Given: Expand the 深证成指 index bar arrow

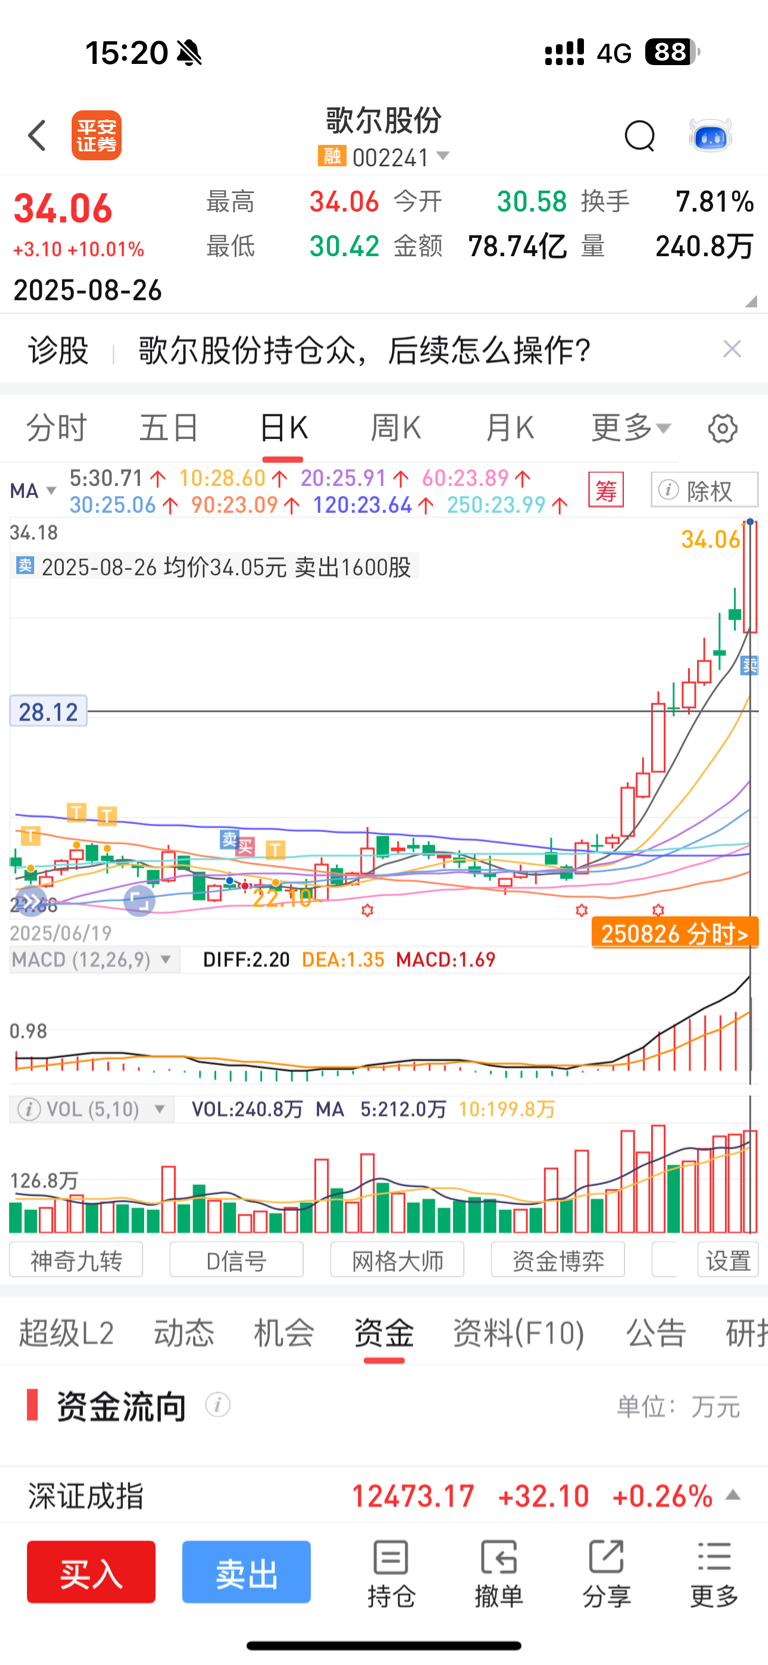Looking at the screenshot, I should (733, 1495).
